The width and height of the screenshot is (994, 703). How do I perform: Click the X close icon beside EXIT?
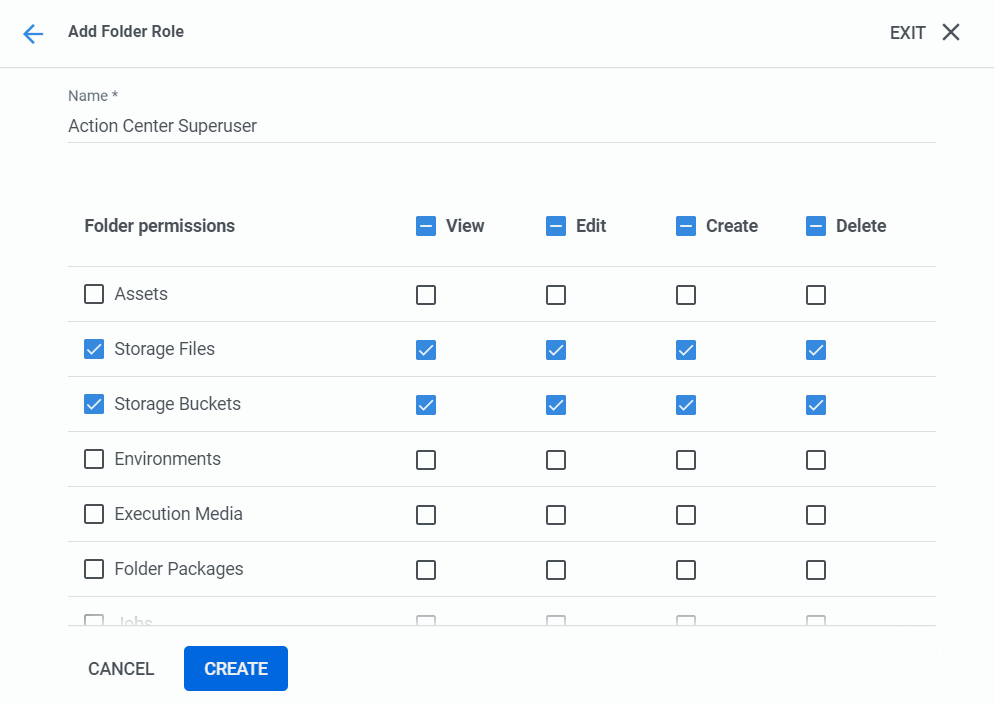pyautogui.click(x=951, y=32)
